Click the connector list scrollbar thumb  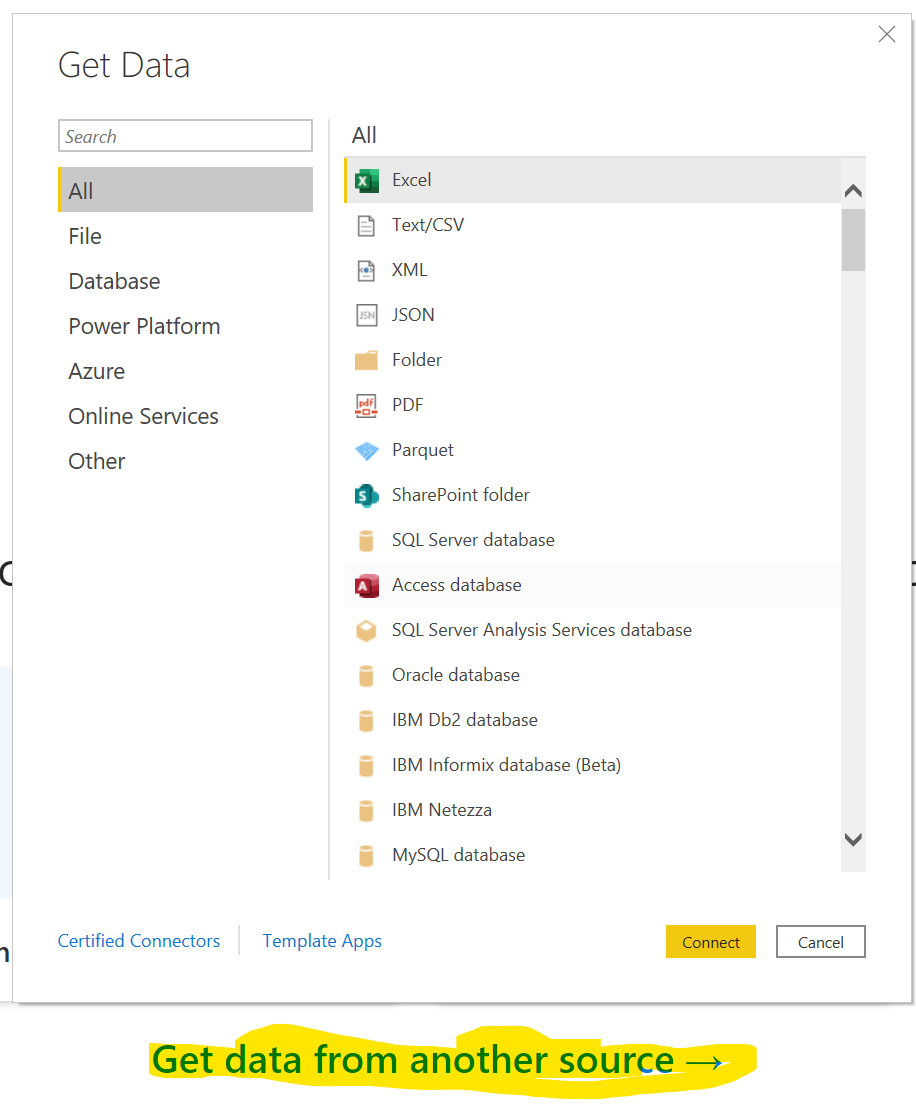pos(853,240)
